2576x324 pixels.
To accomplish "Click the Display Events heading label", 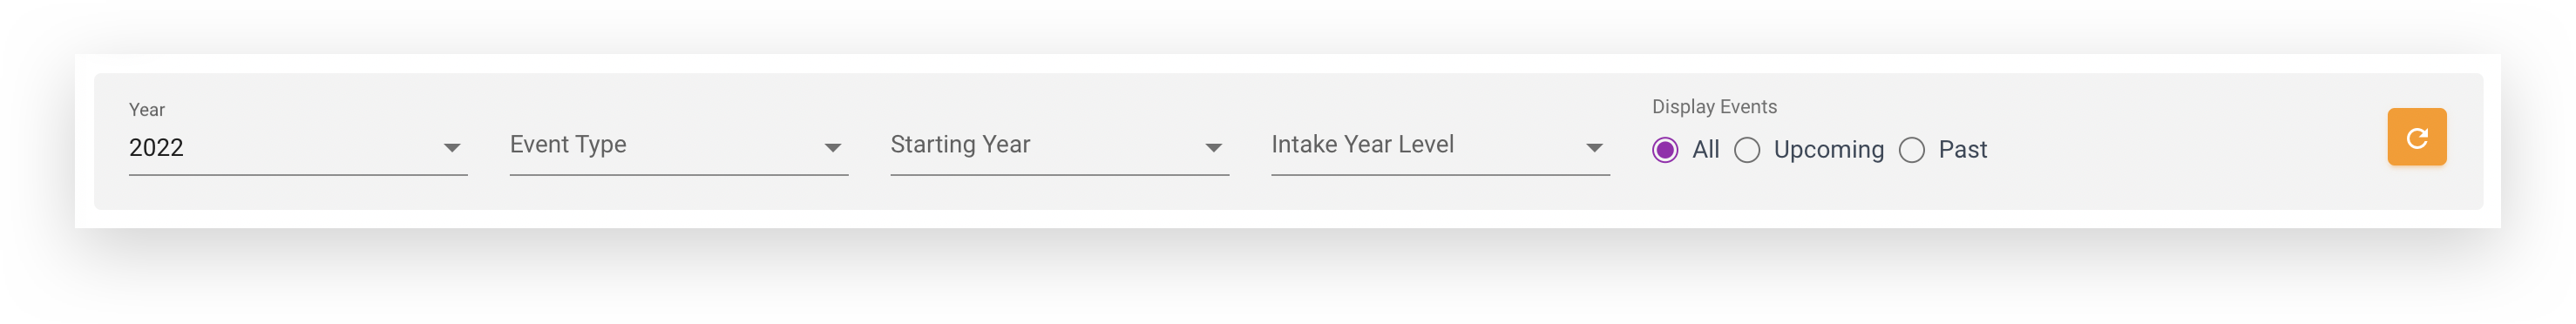I will 1714,107.
